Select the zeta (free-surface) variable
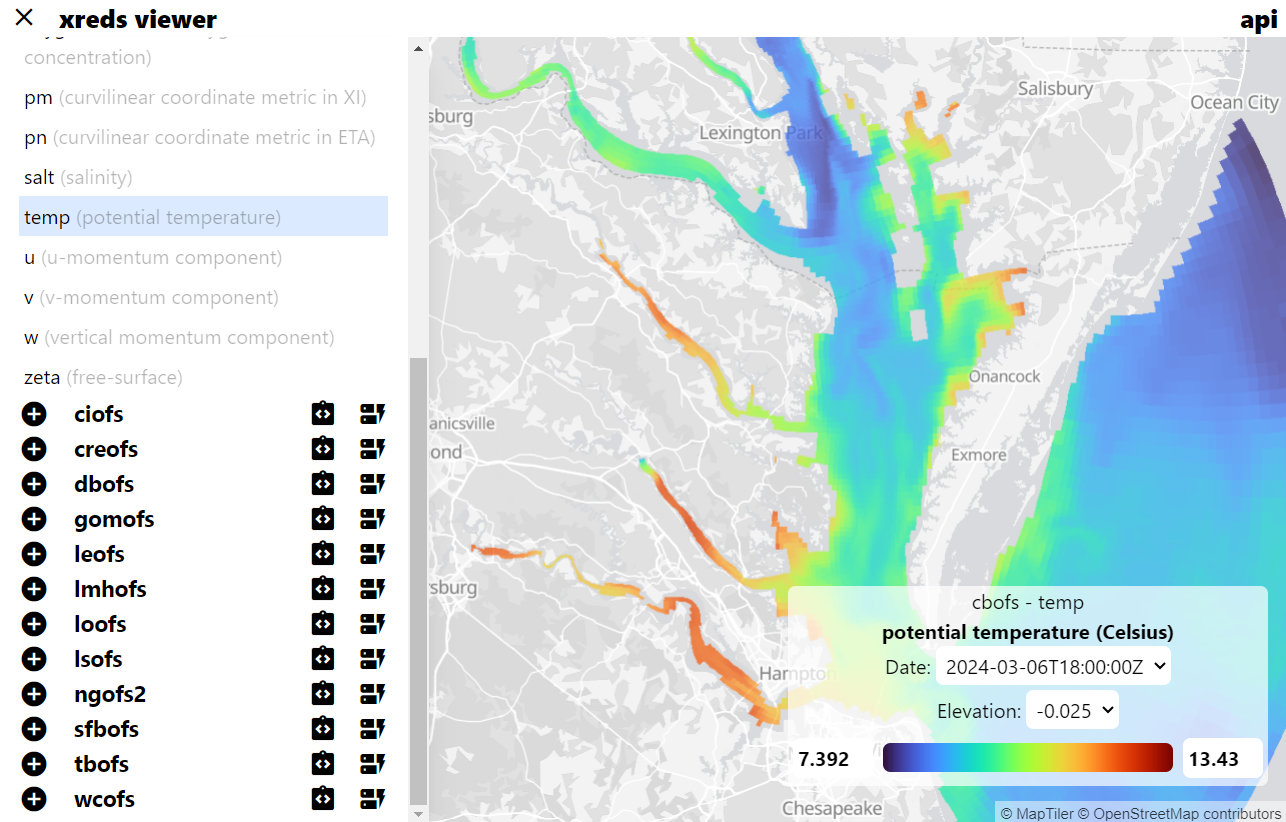 pos(103,377)
